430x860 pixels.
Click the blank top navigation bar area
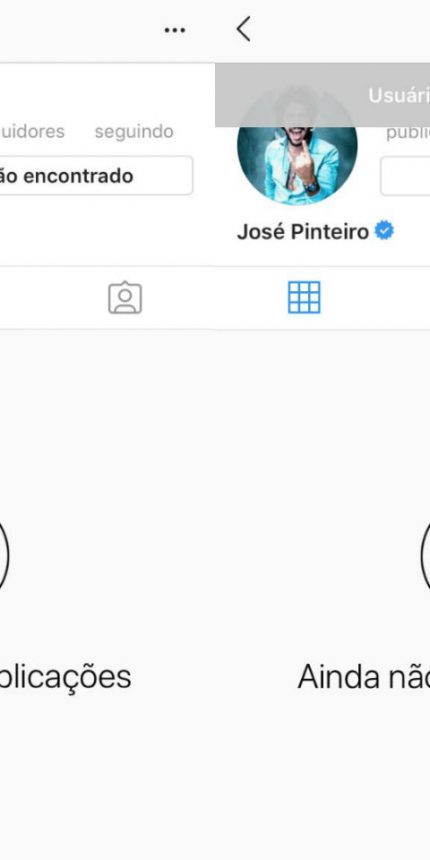pos(82,30)
